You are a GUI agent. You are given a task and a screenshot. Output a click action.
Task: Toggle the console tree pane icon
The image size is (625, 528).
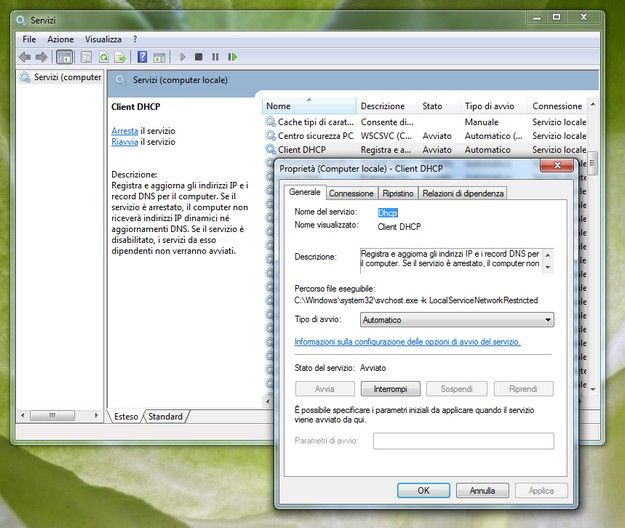(65, 57)
